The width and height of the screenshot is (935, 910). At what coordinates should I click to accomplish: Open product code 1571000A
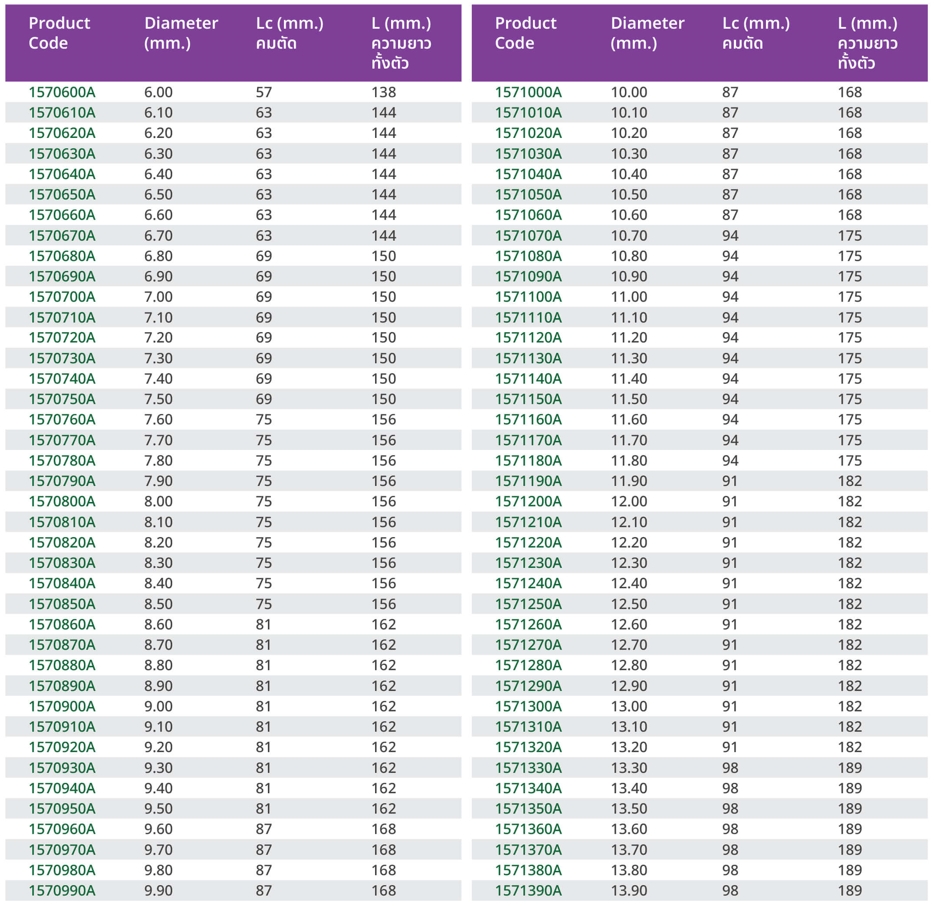pos(528,92)
